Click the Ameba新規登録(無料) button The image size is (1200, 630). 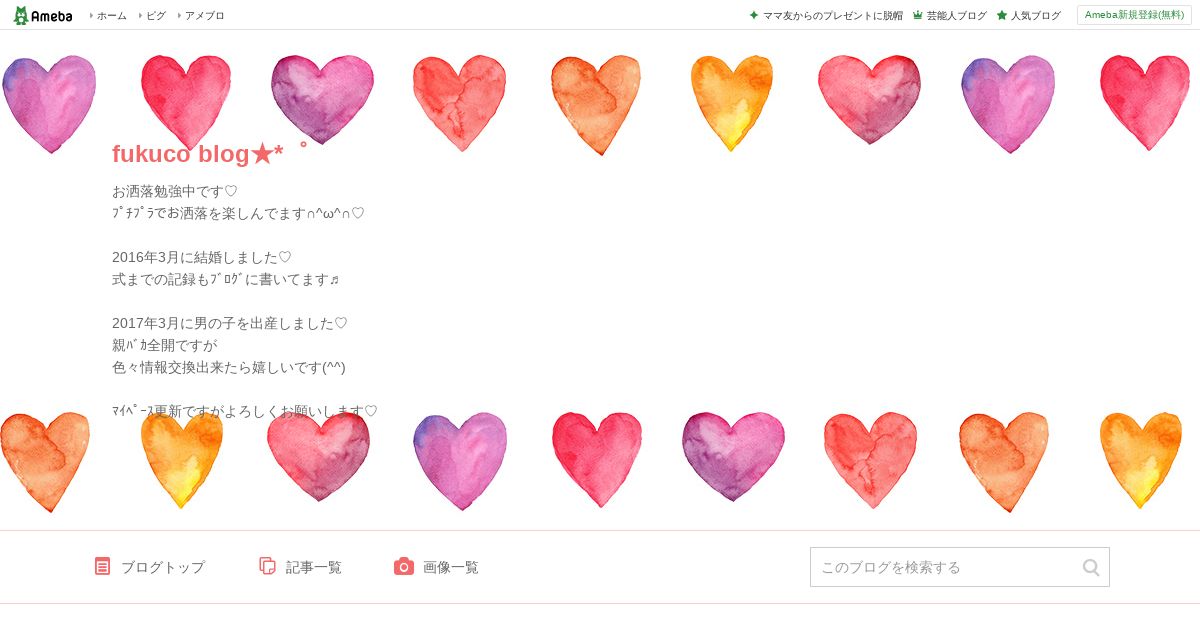[1134, 15]
